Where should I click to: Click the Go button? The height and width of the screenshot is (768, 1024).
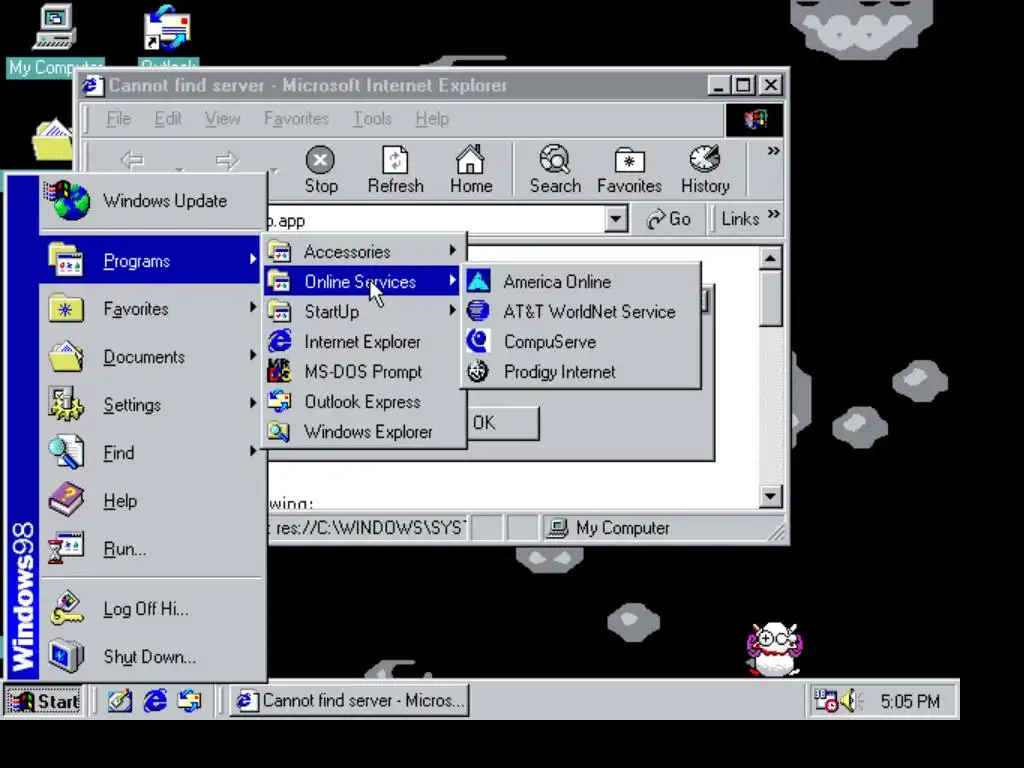[x=669, y=219]
